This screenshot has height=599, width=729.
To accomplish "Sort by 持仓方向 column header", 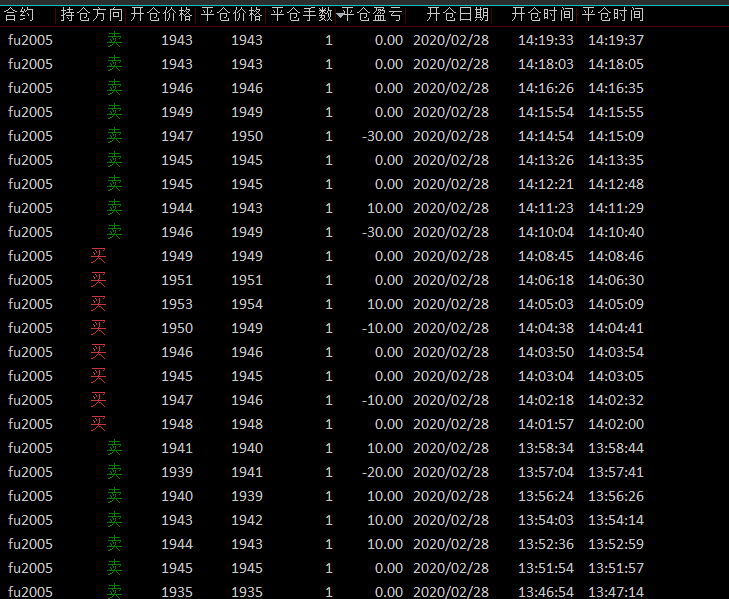I will pyautogui.click(x=91, y=14).
